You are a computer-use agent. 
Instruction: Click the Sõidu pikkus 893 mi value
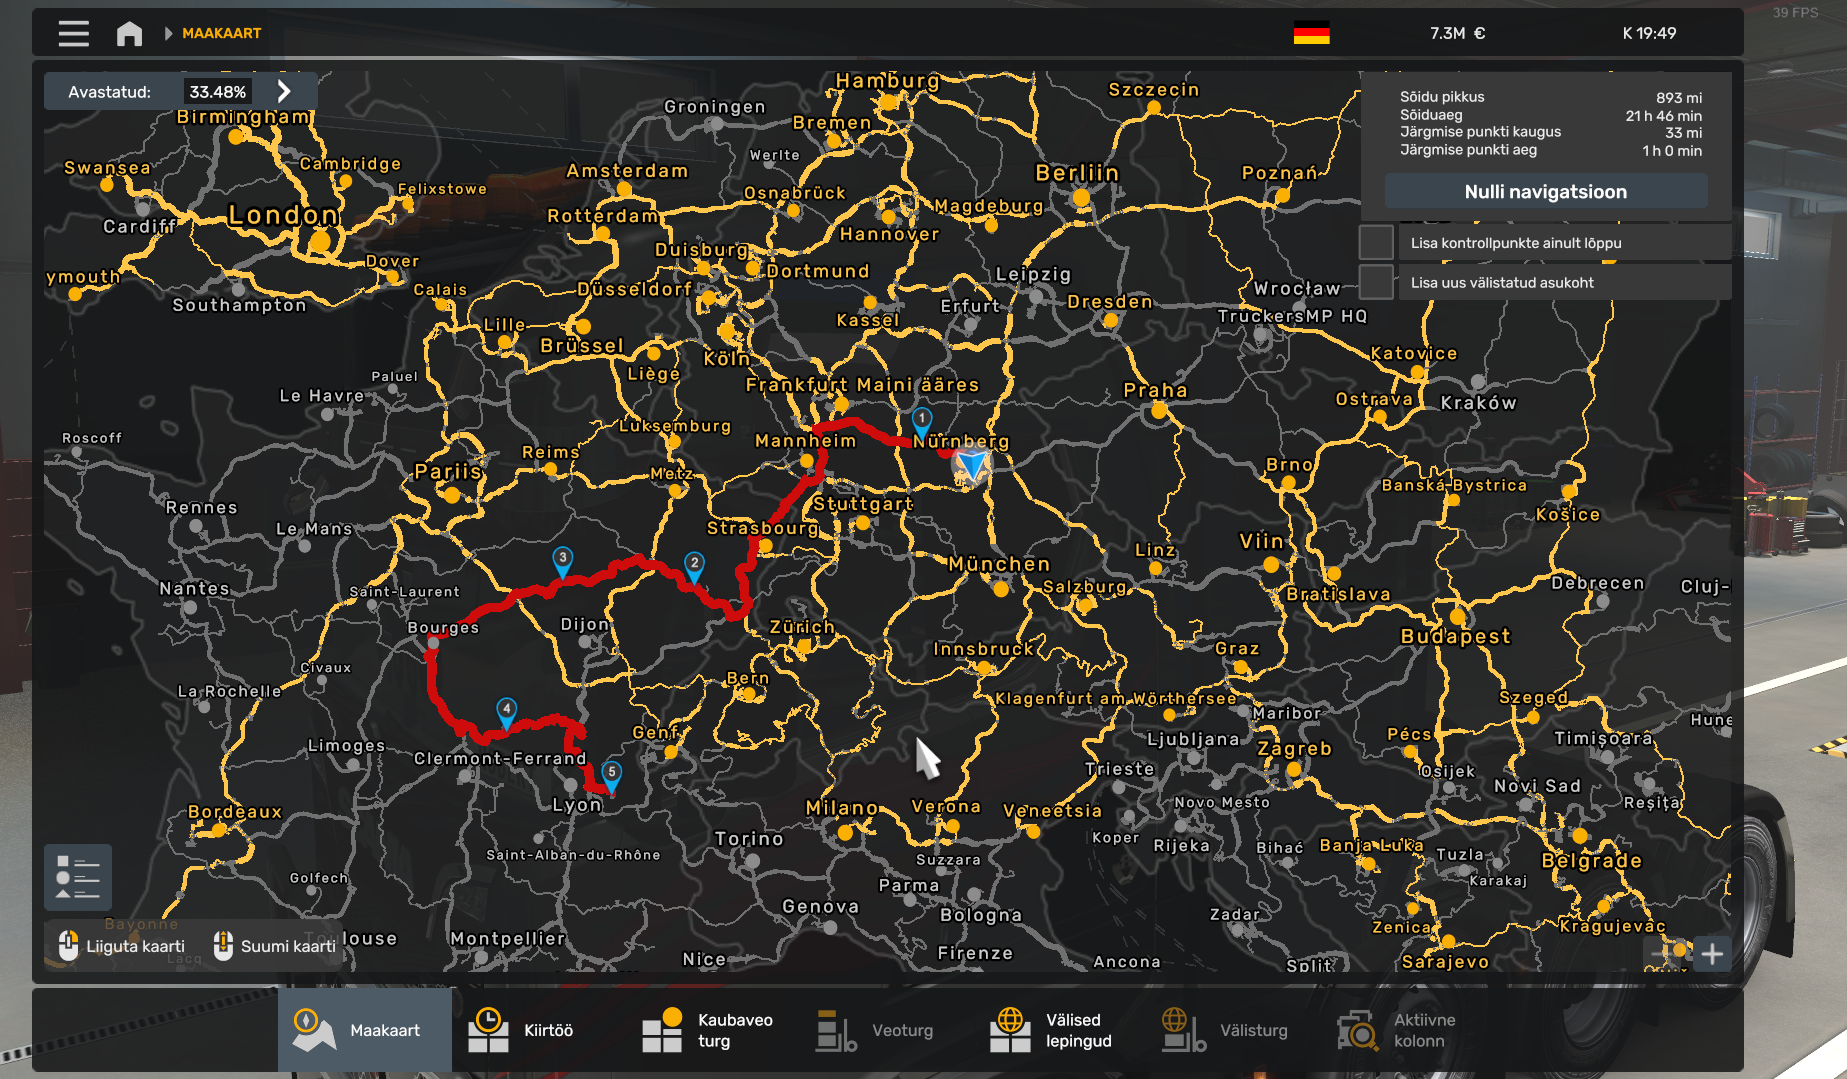click(x=1678, y=97)
